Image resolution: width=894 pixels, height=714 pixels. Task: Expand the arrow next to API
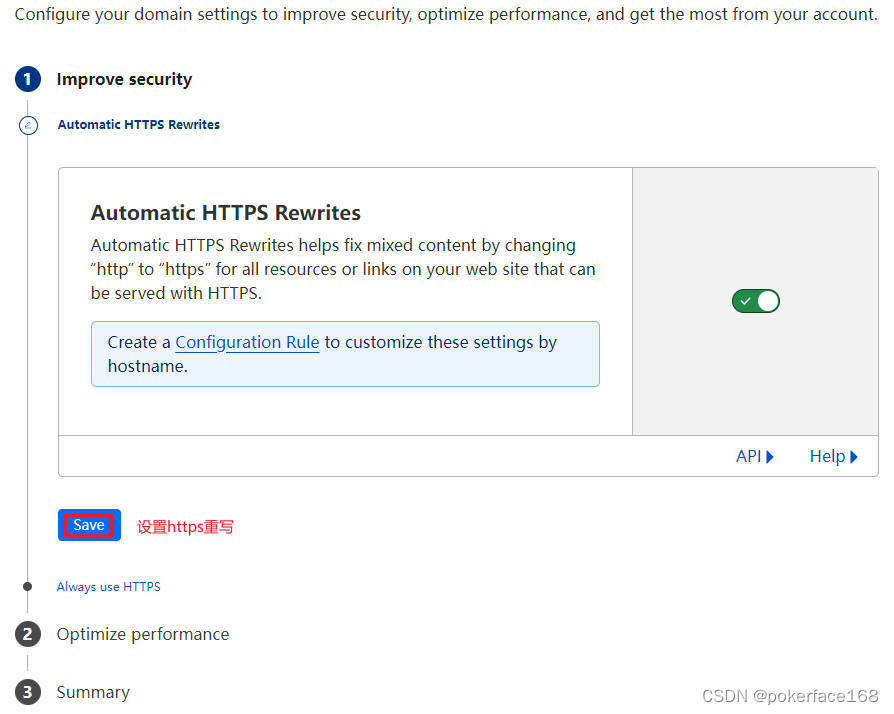[770, 457]
